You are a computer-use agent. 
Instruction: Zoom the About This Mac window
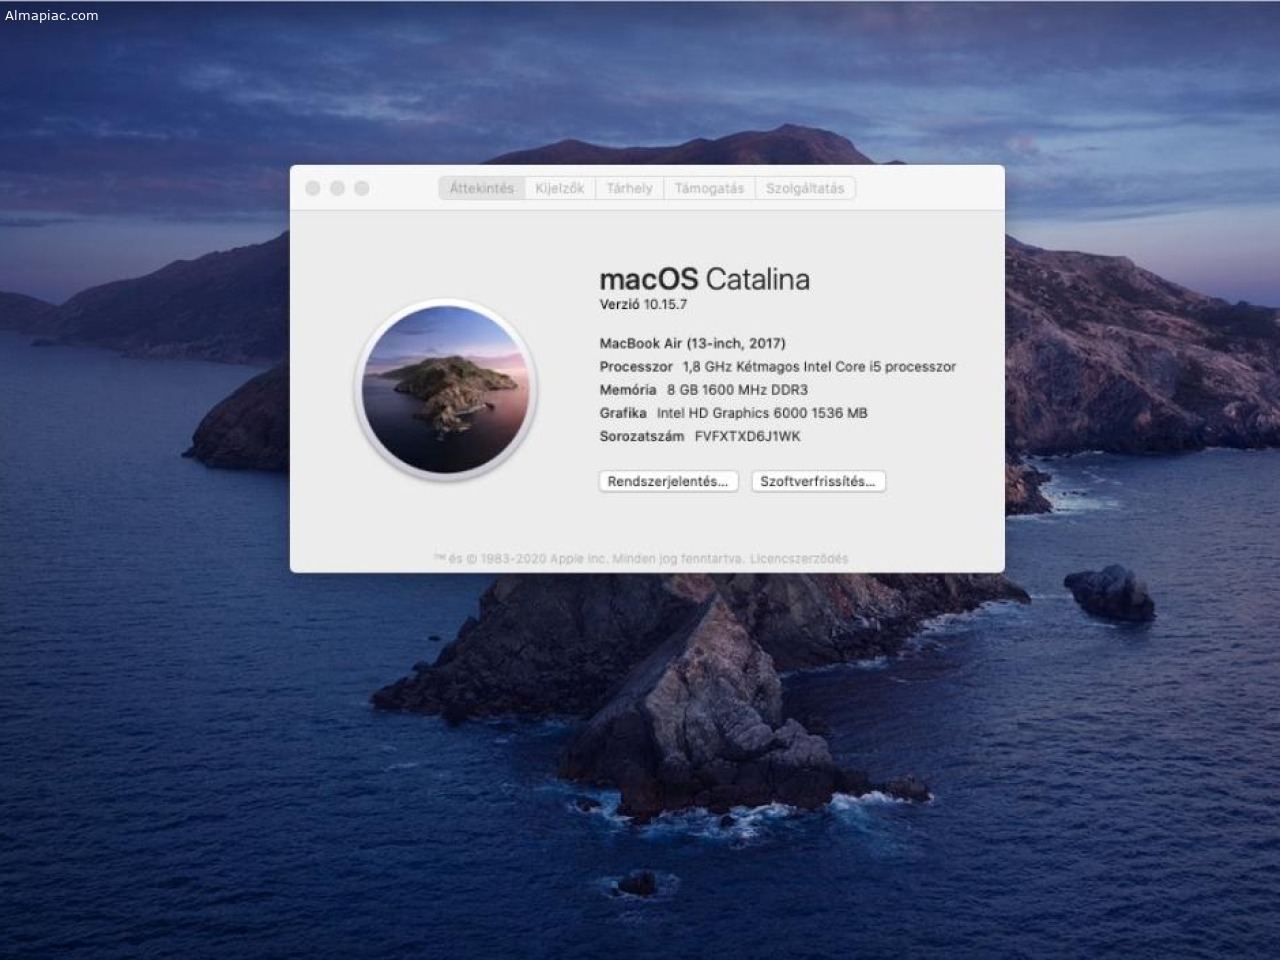362,188
